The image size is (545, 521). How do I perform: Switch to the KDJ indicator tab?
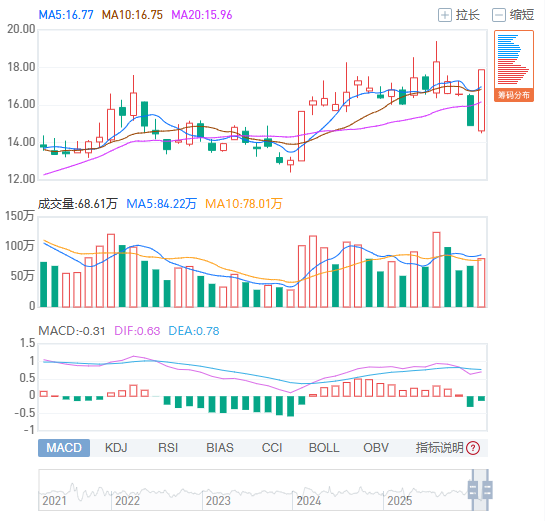click(116, 448)
